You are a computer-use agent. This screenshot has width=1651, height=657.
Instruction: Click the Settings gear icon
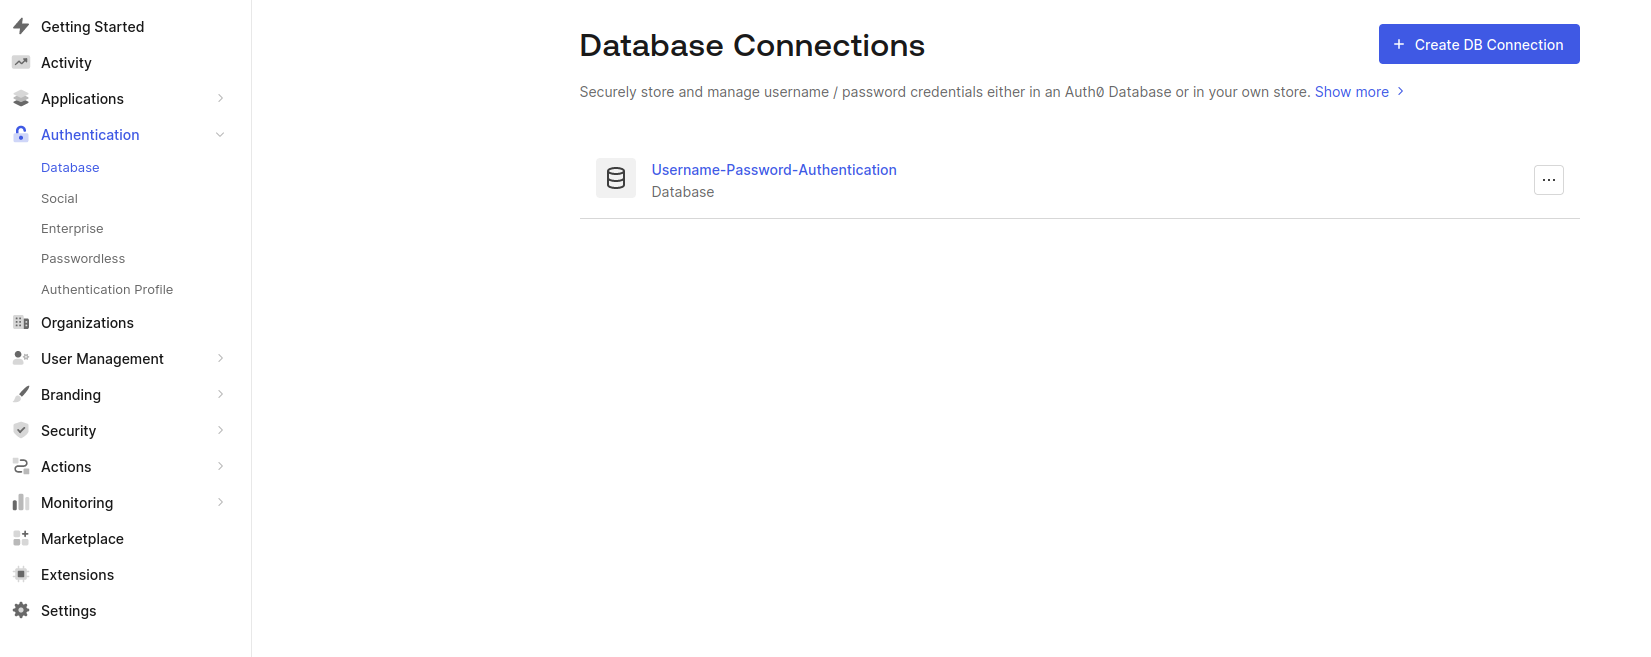21,610
